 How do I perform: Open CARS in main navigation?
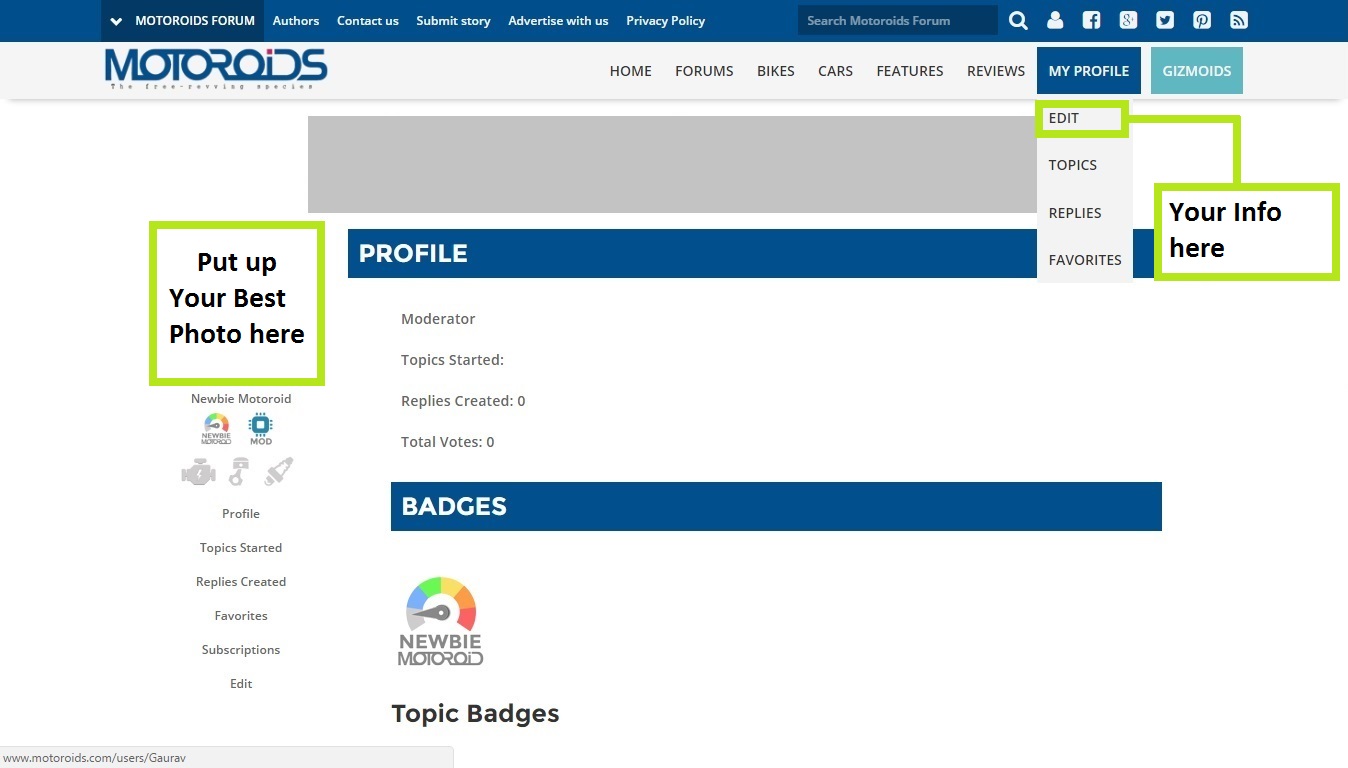(x=835, y=71)
